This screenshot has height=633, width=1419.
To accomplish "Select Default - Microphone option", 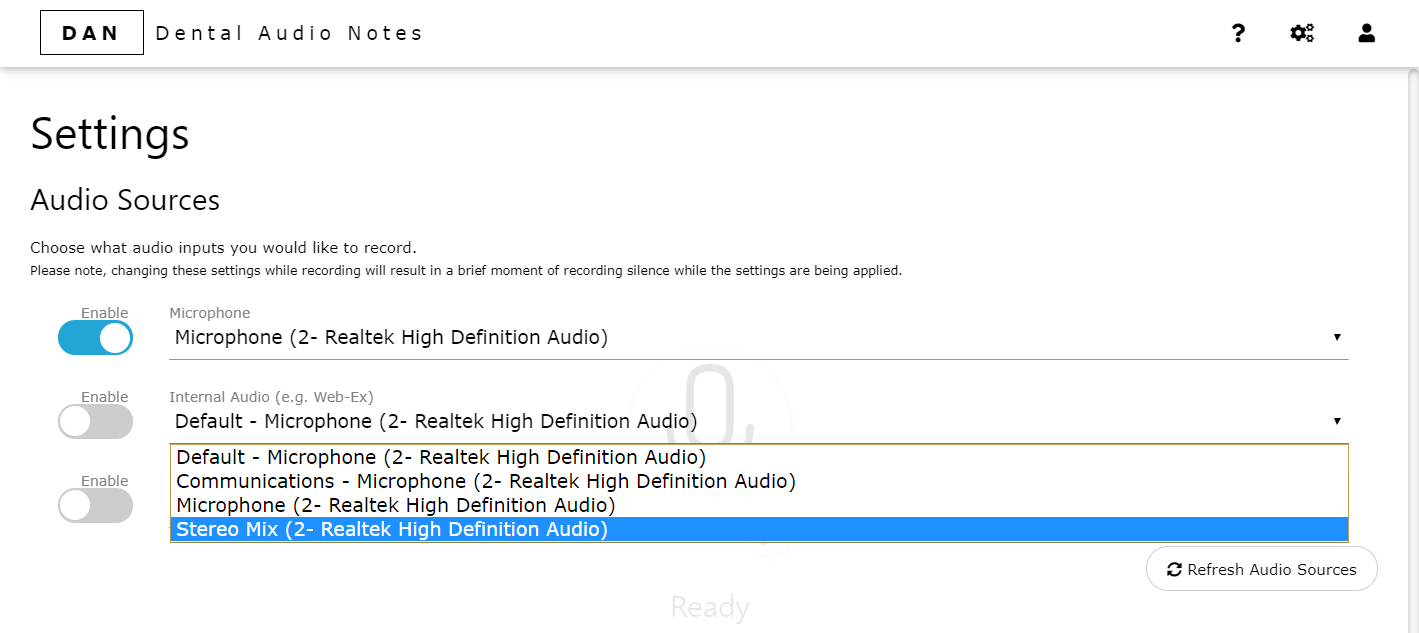I will coord(441,458).
